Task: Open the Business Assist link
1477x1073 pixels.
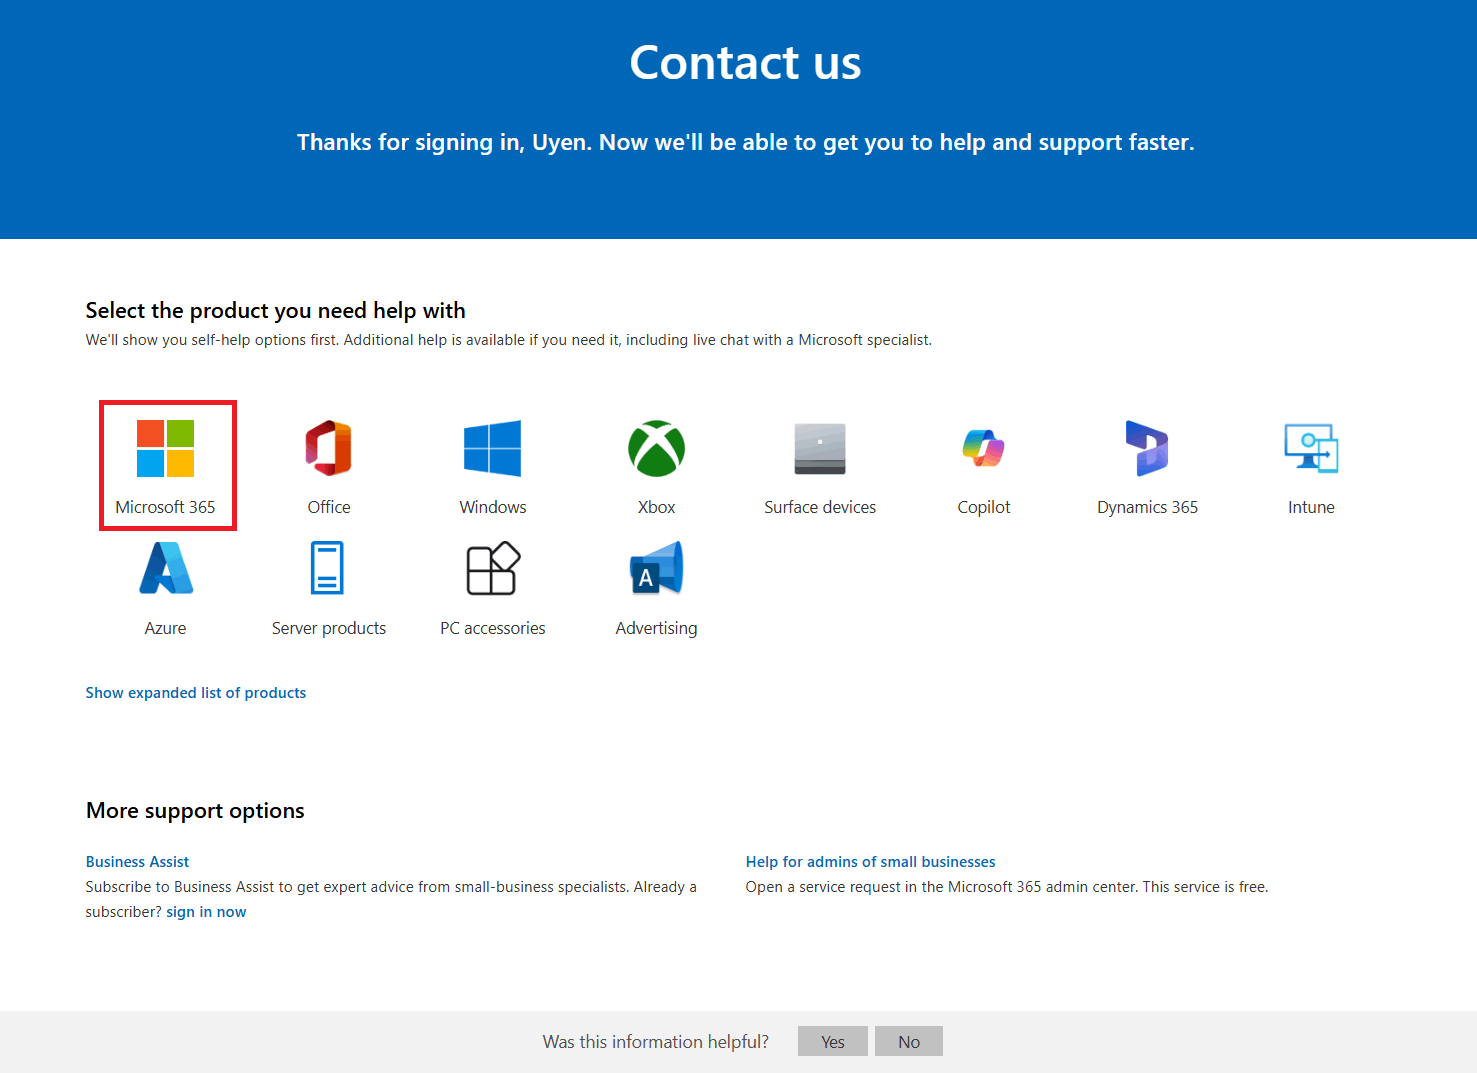Action: tap(137, 862)
